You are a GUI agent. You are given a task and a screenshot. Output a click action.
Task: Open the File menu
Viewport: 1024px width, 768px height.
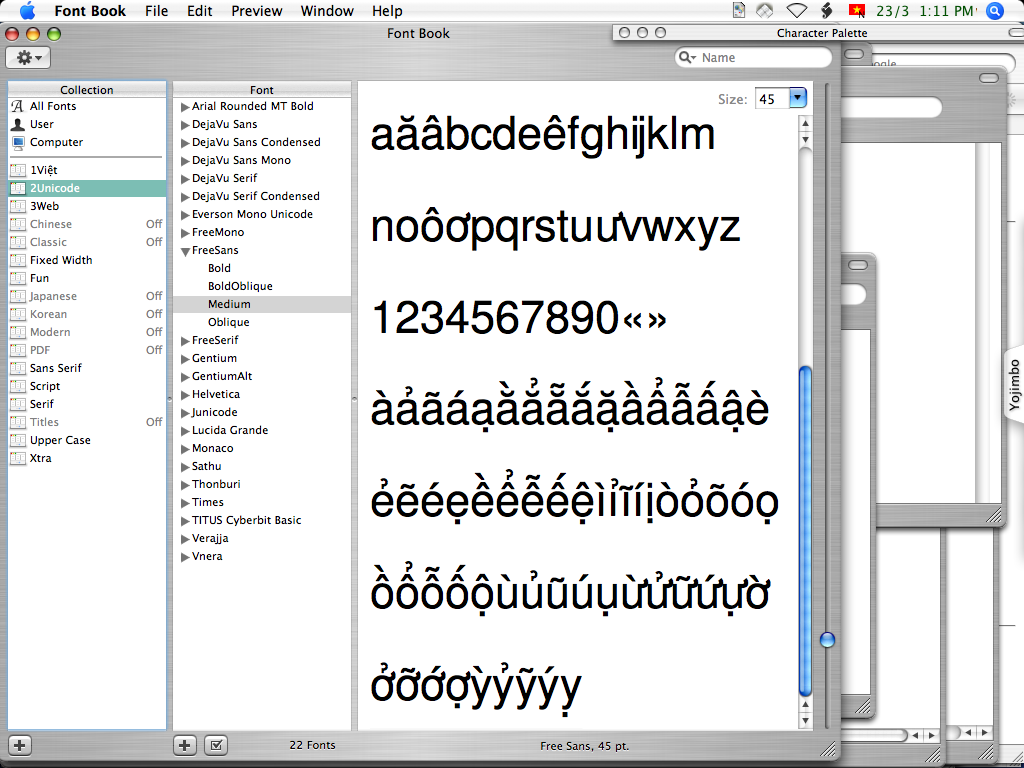156,11
